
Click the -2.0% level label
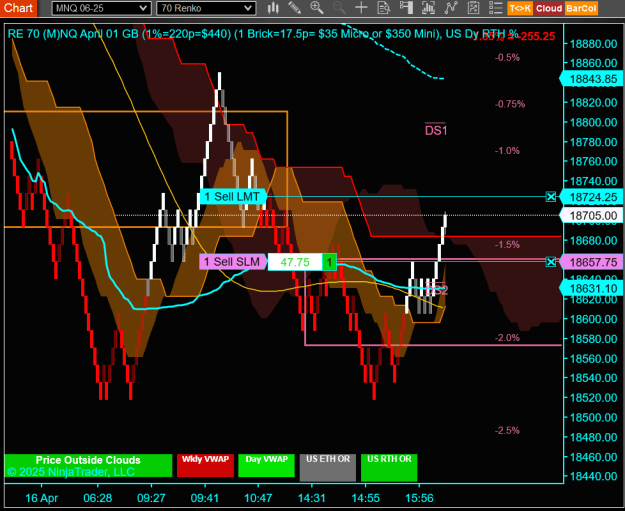coord(507,338)
